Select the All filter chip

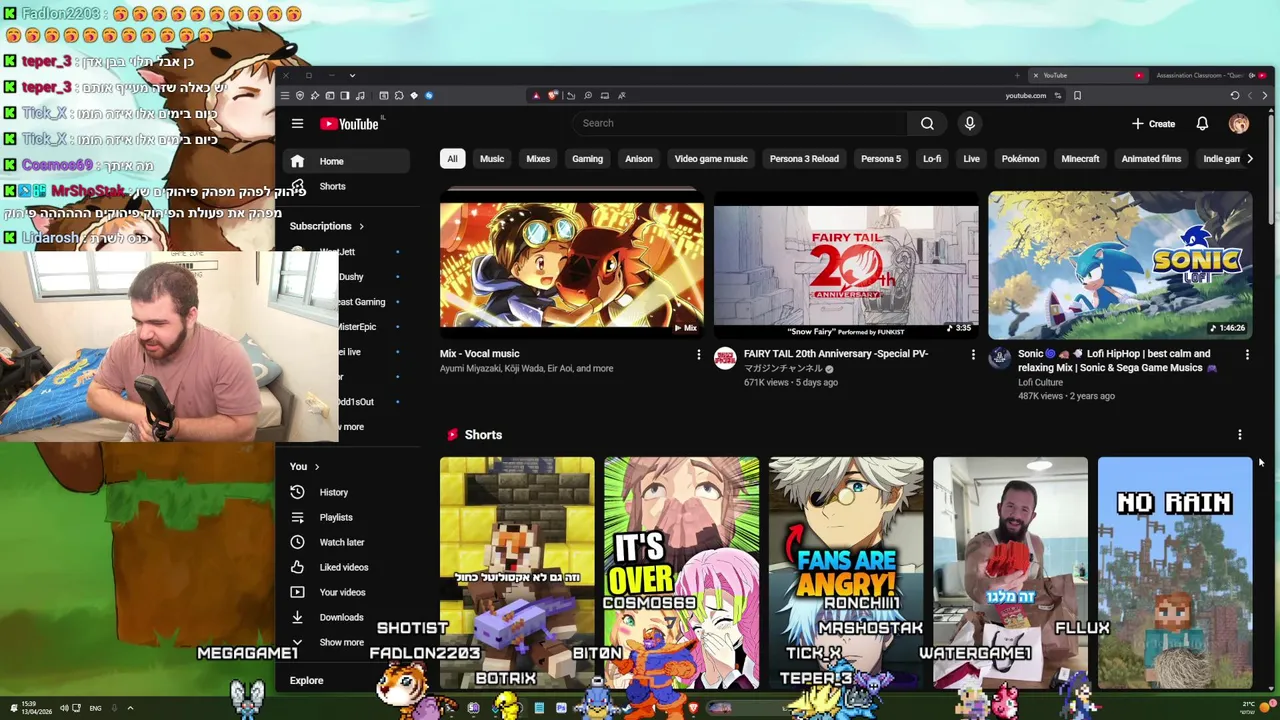click(452, 159)
